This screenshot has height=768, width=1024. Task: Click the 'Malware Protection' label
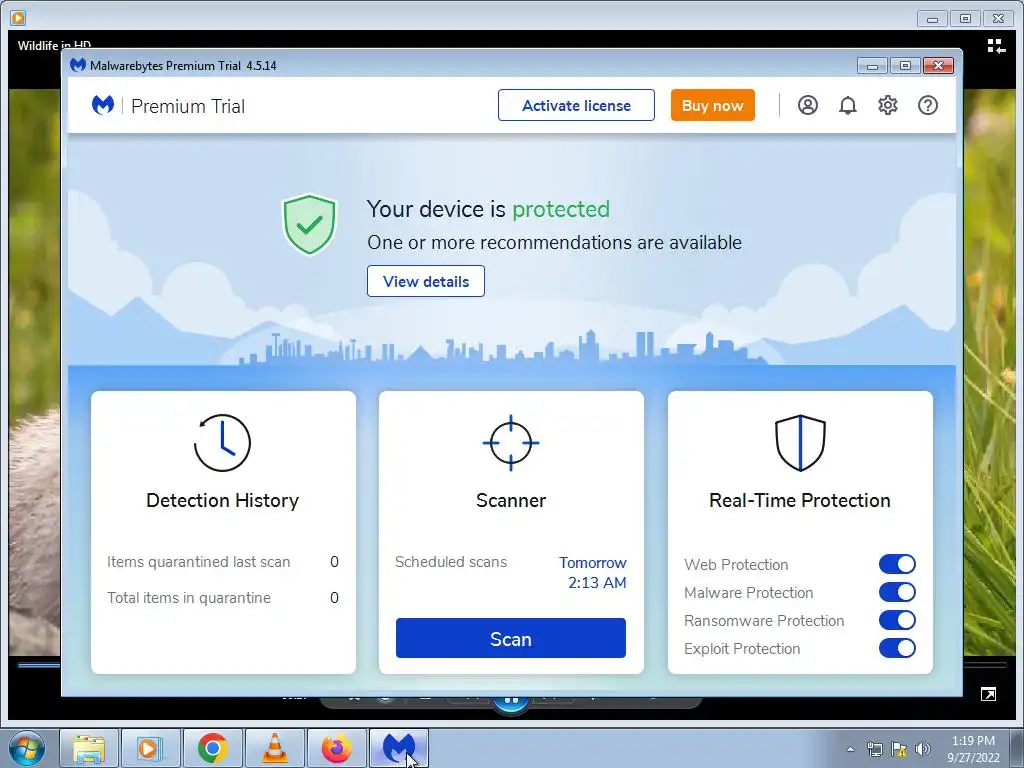point(748,593)
